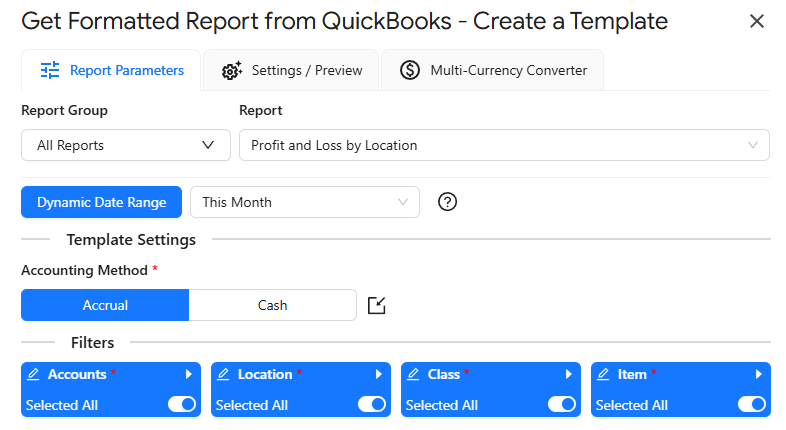Click the pencil edit icon on Class filter

point(413,374)
